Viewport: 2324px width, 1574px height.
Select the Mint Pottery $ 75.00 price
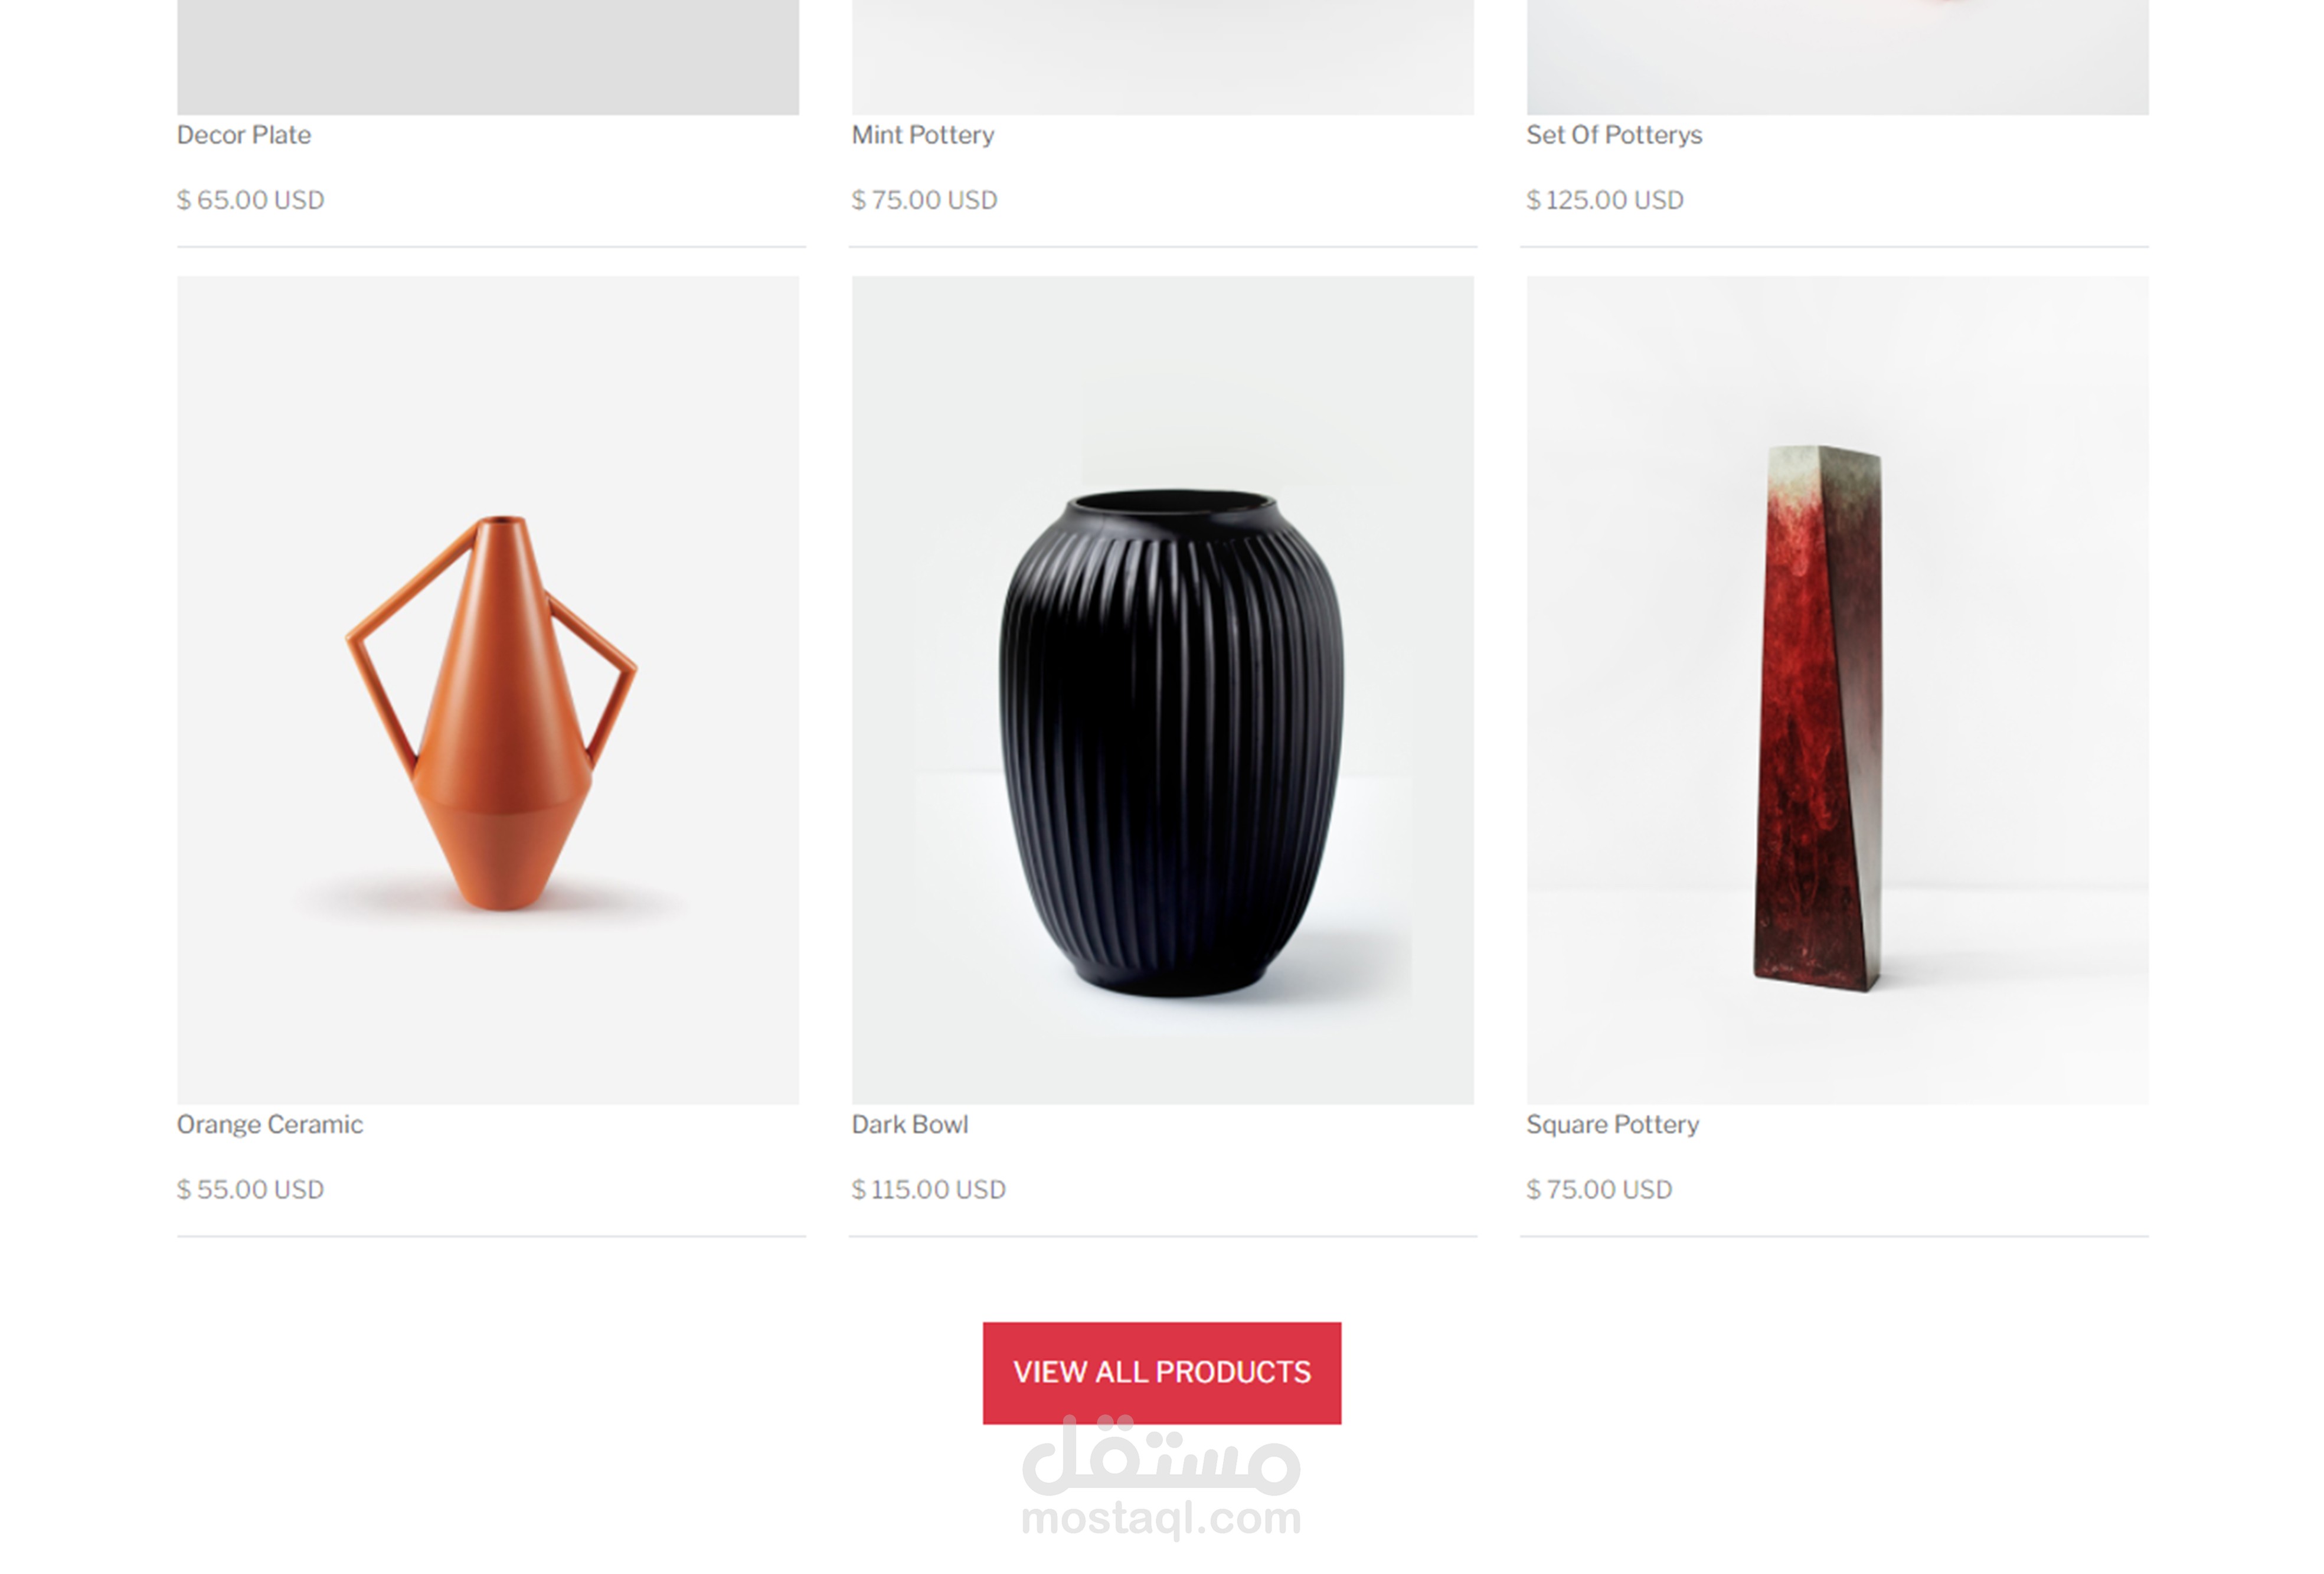pyautogui.click(x=924, y=200)
